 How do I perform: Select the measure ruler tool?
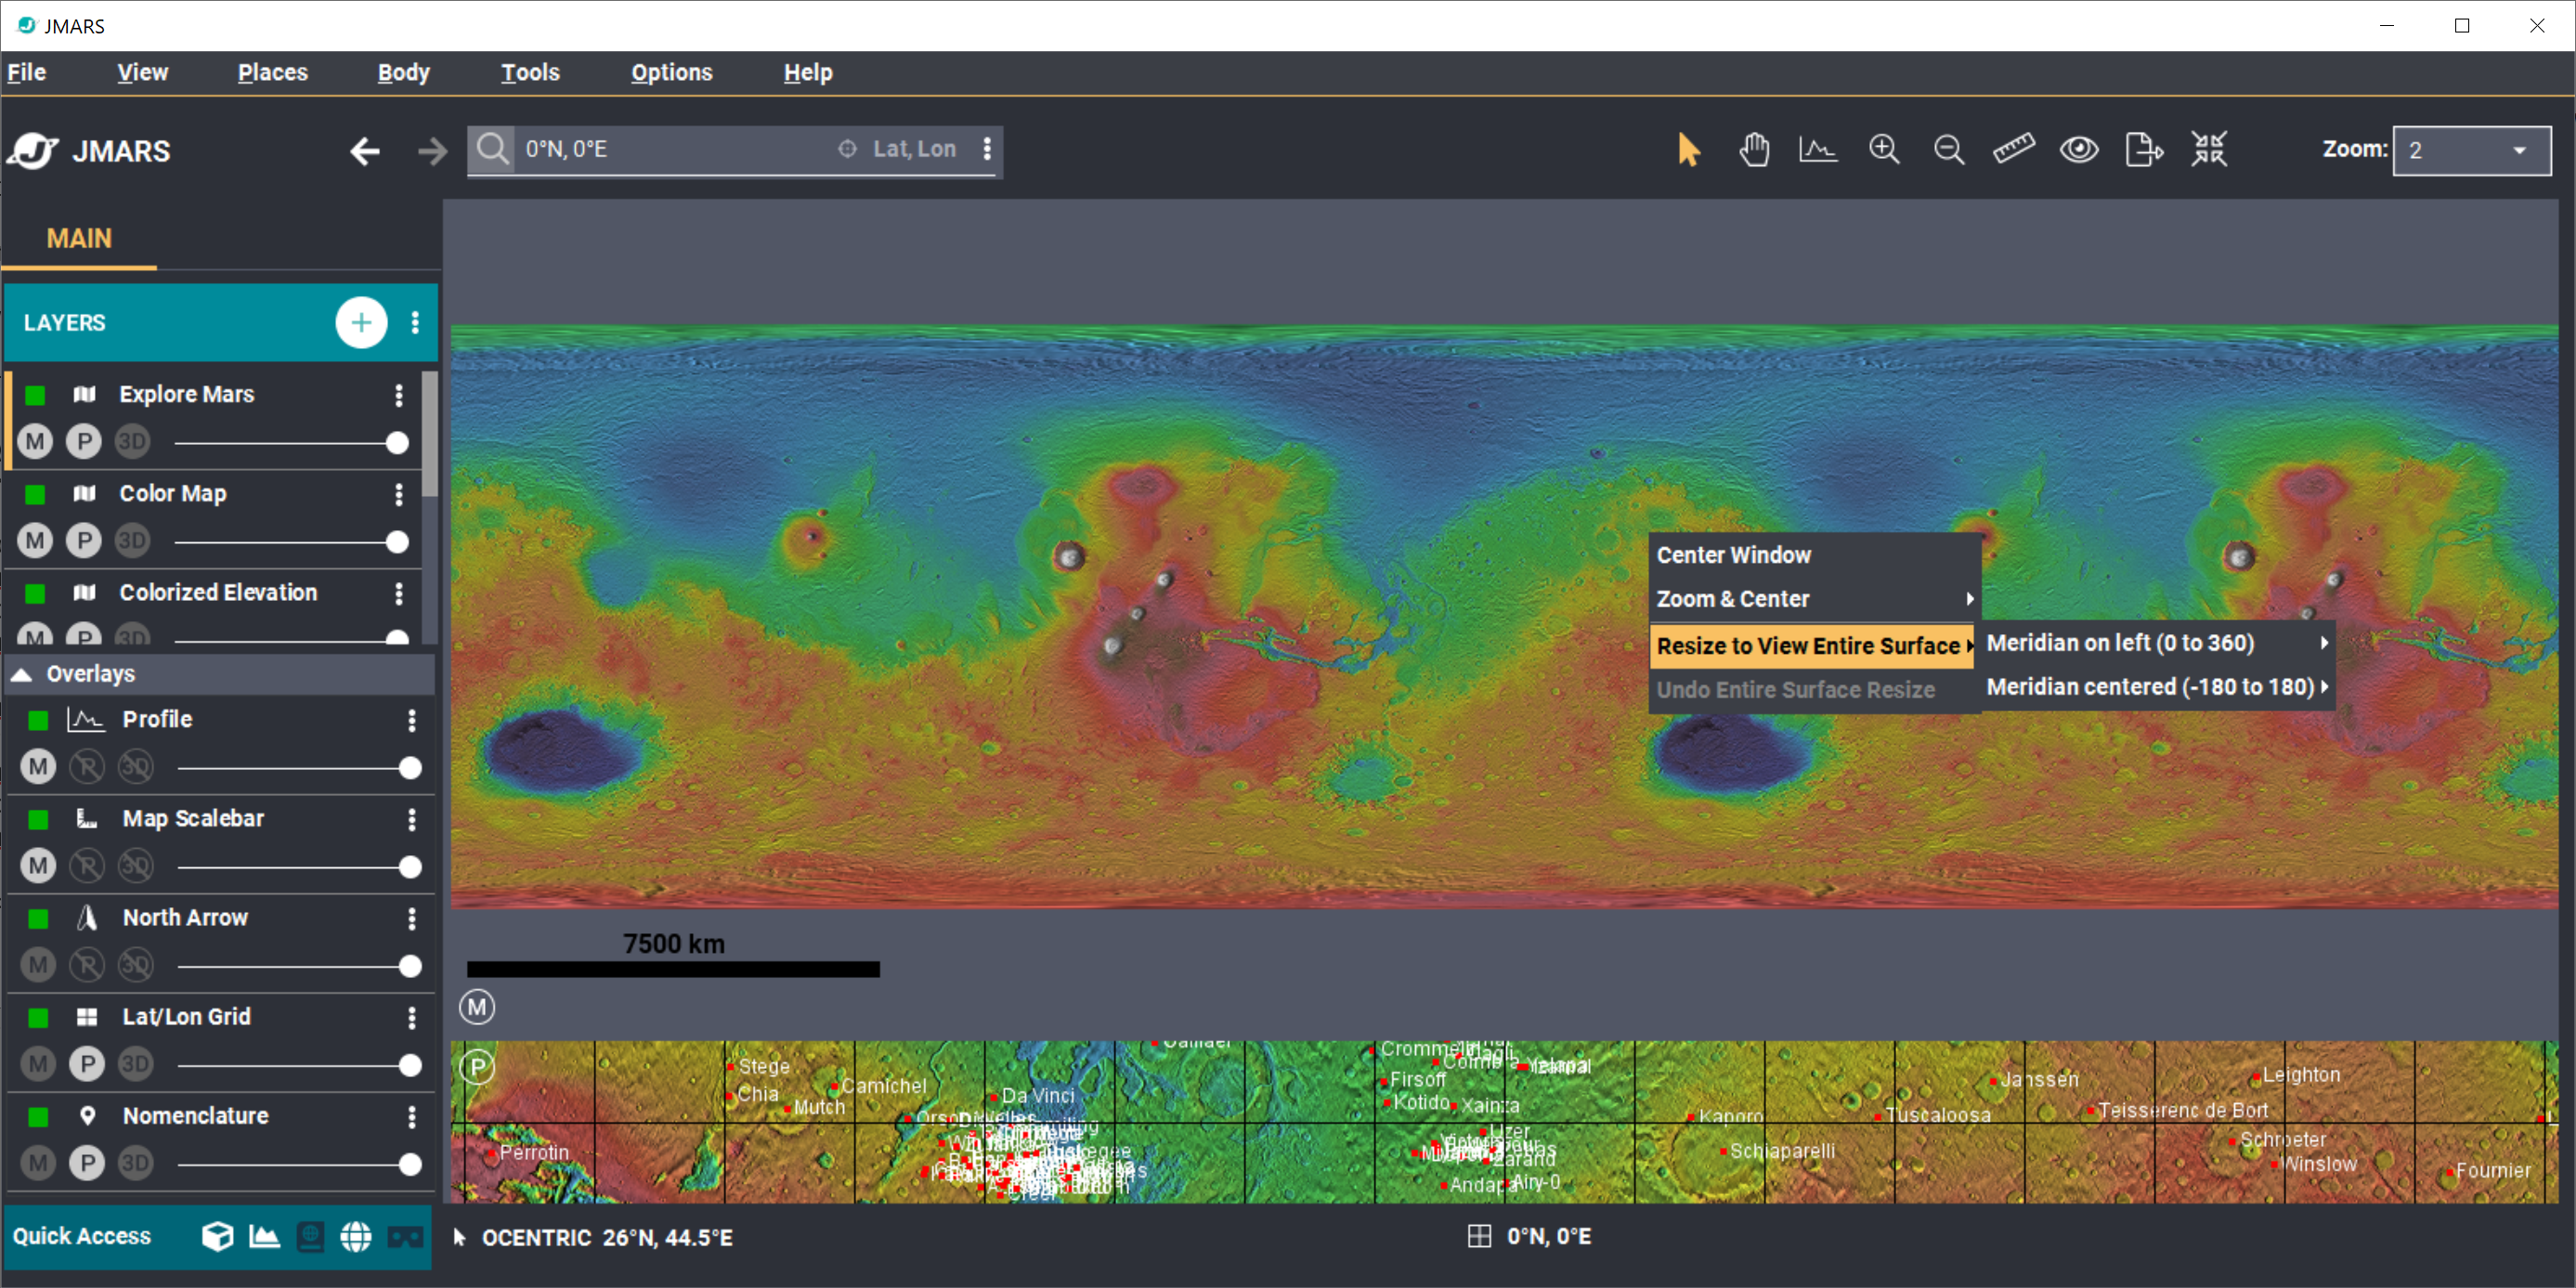click(x=2013, y=149)
